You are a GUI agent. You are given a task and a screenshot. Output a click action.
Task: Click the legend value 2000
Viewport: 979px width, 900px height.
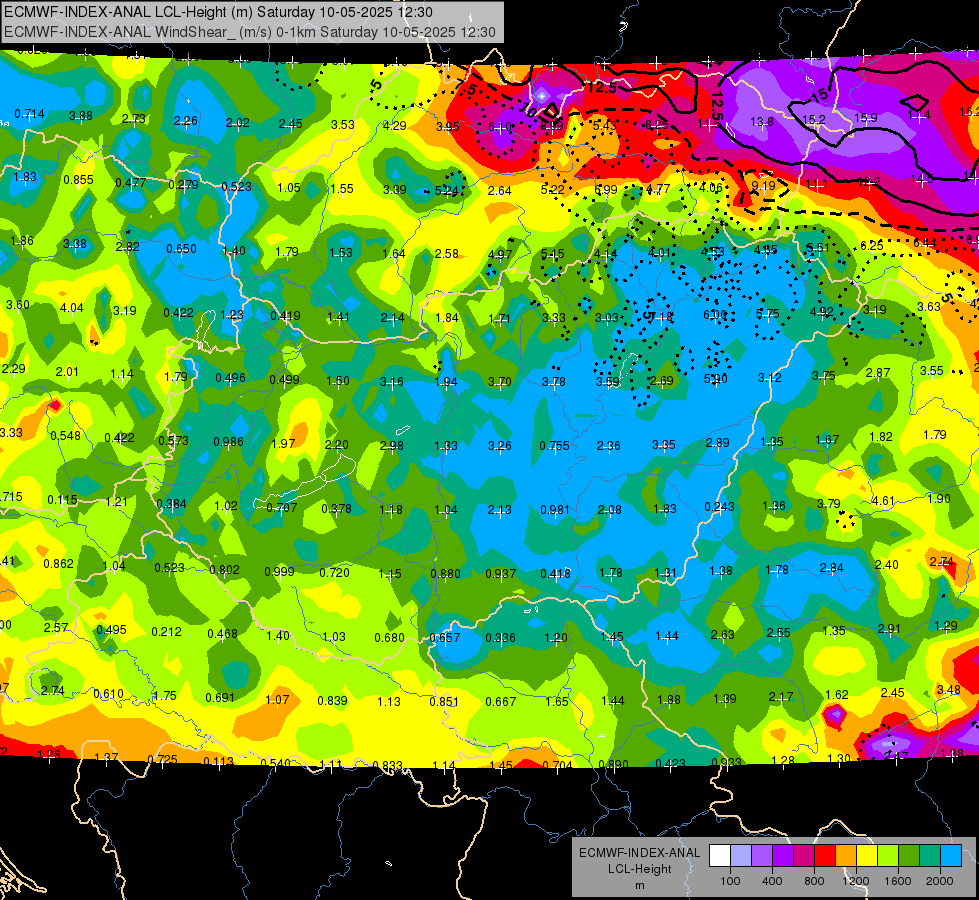click(940, 881)
